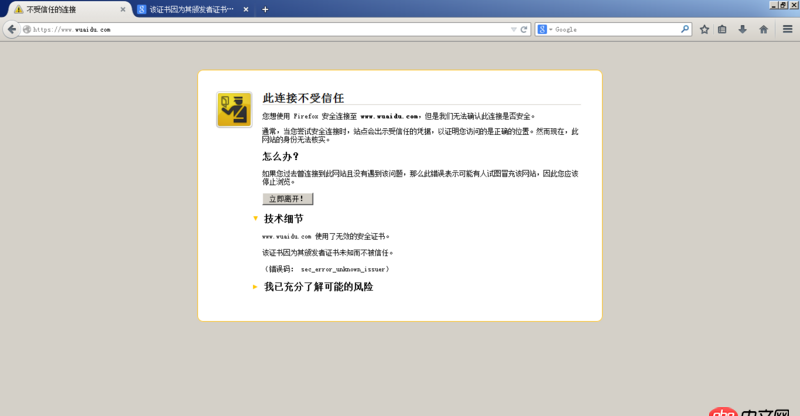
Task: Click the 怎么办? heading
Action: point(281,156)
